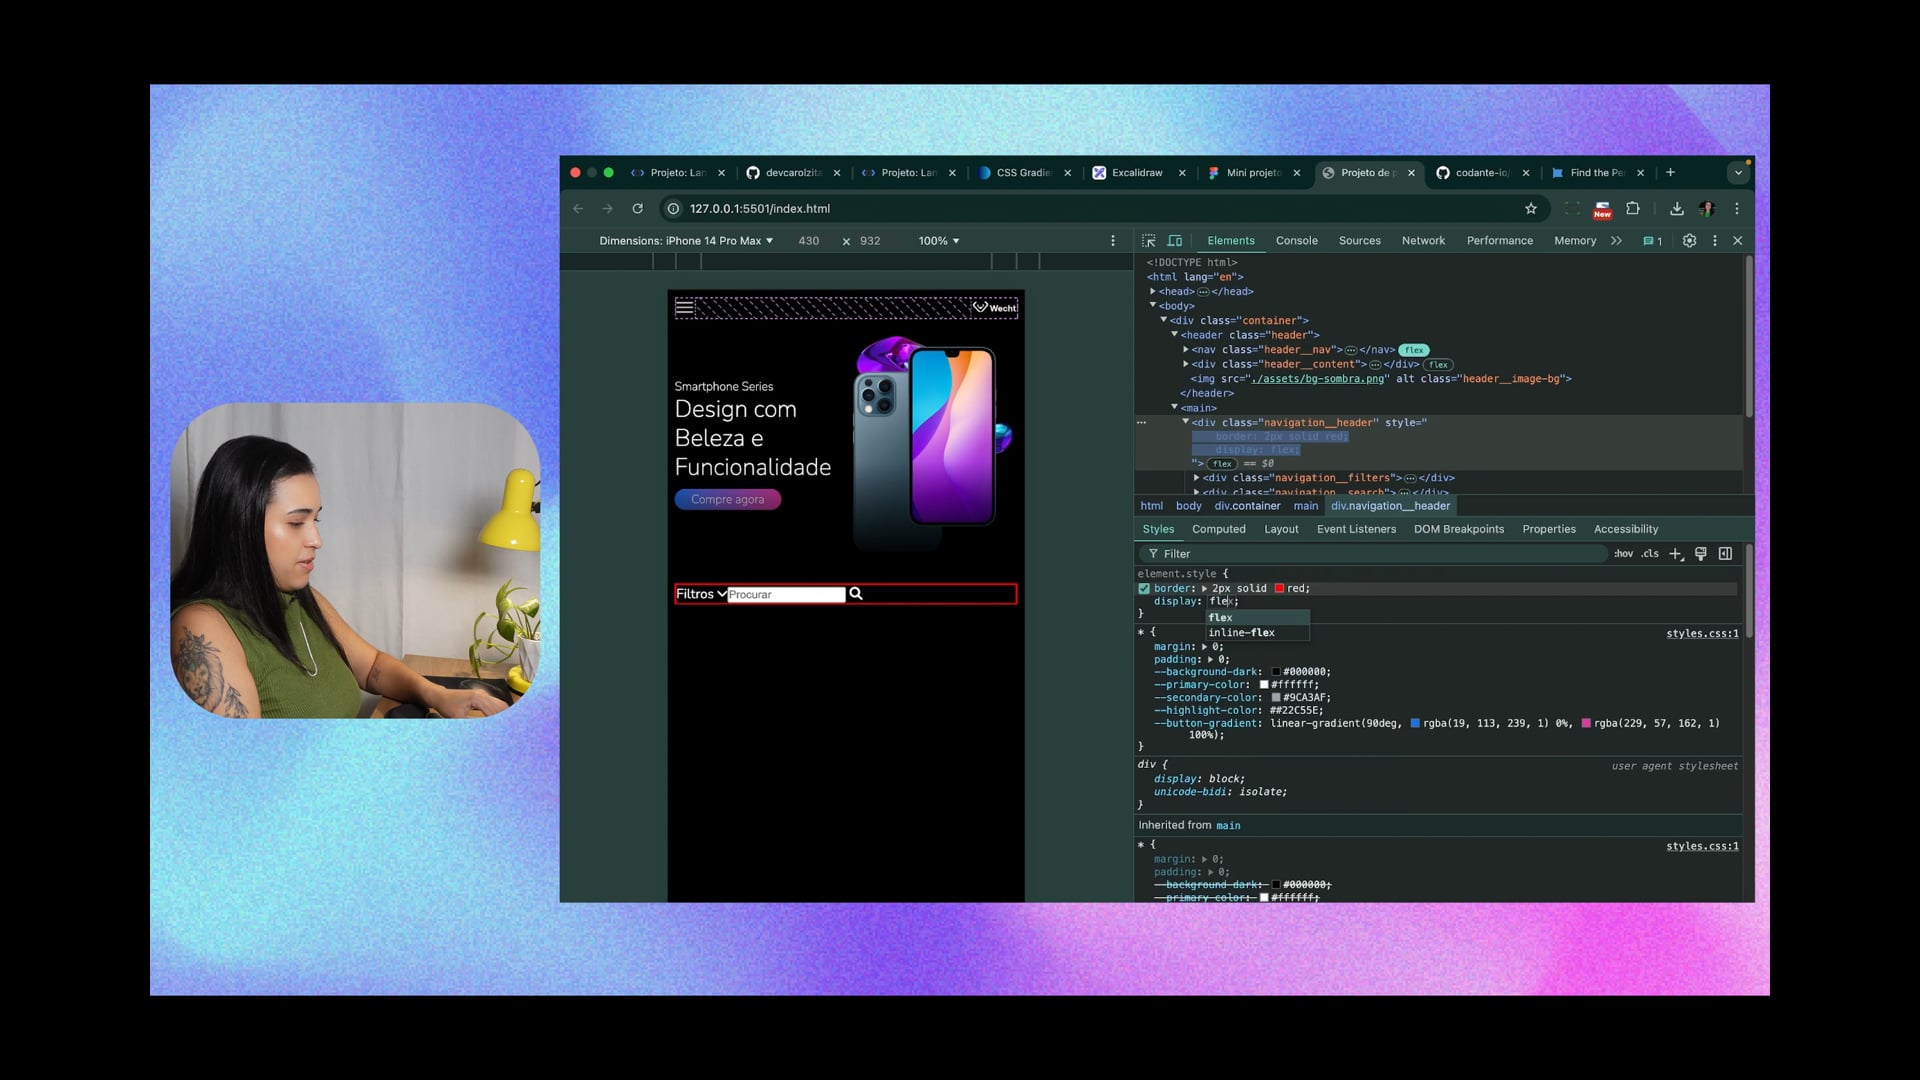
Task: Click the red border color swatch
Action: [x=1279, y=589]
